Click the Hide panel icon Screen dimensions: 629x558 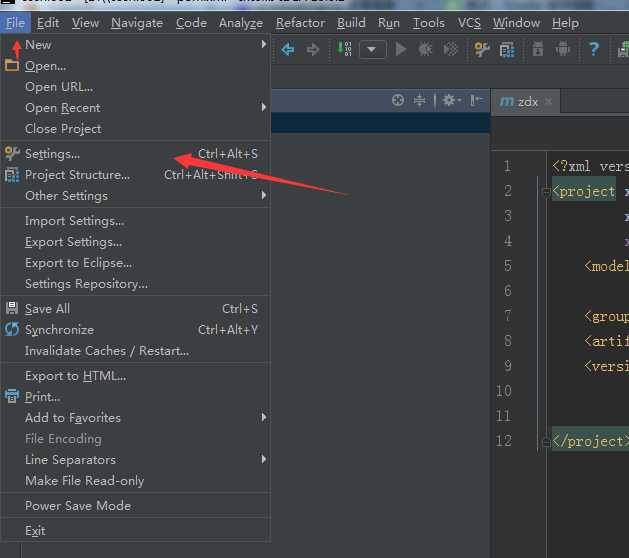(476, 100)
